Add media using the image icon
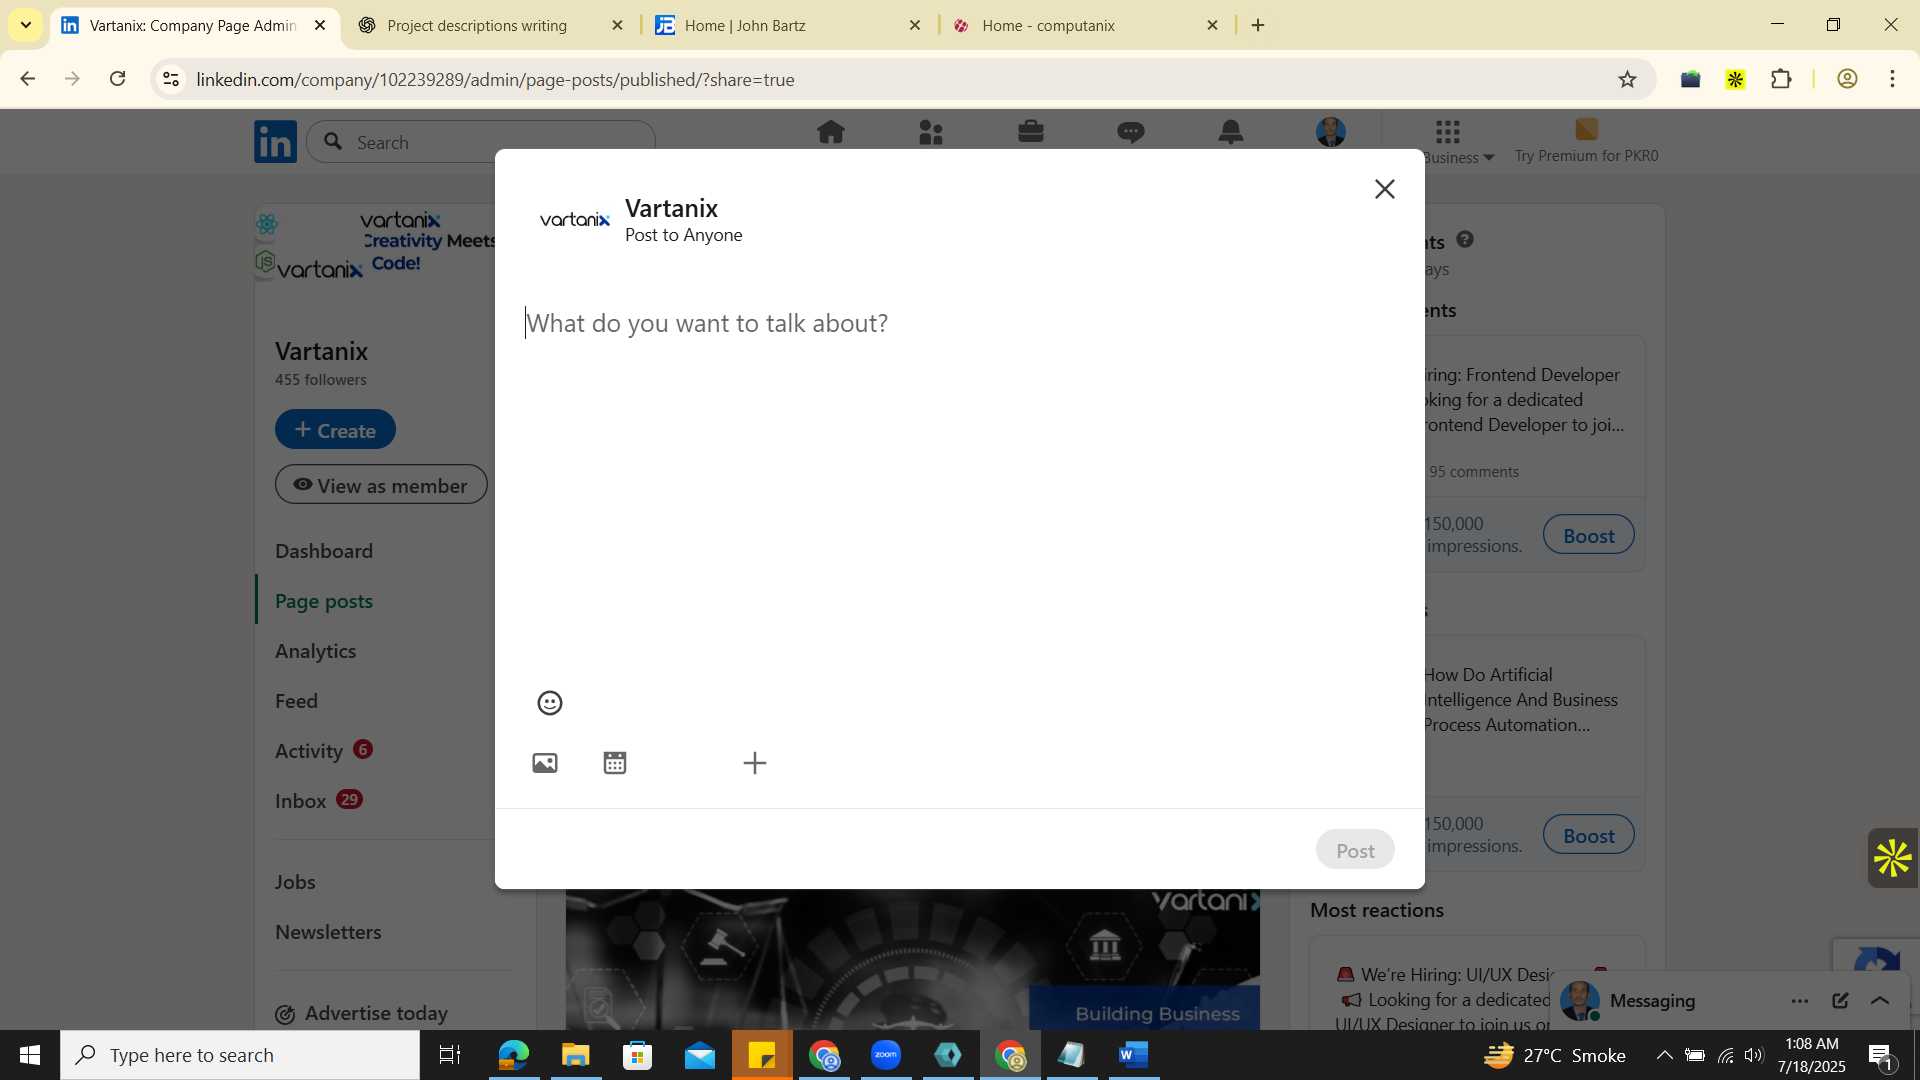 point(545,763)
